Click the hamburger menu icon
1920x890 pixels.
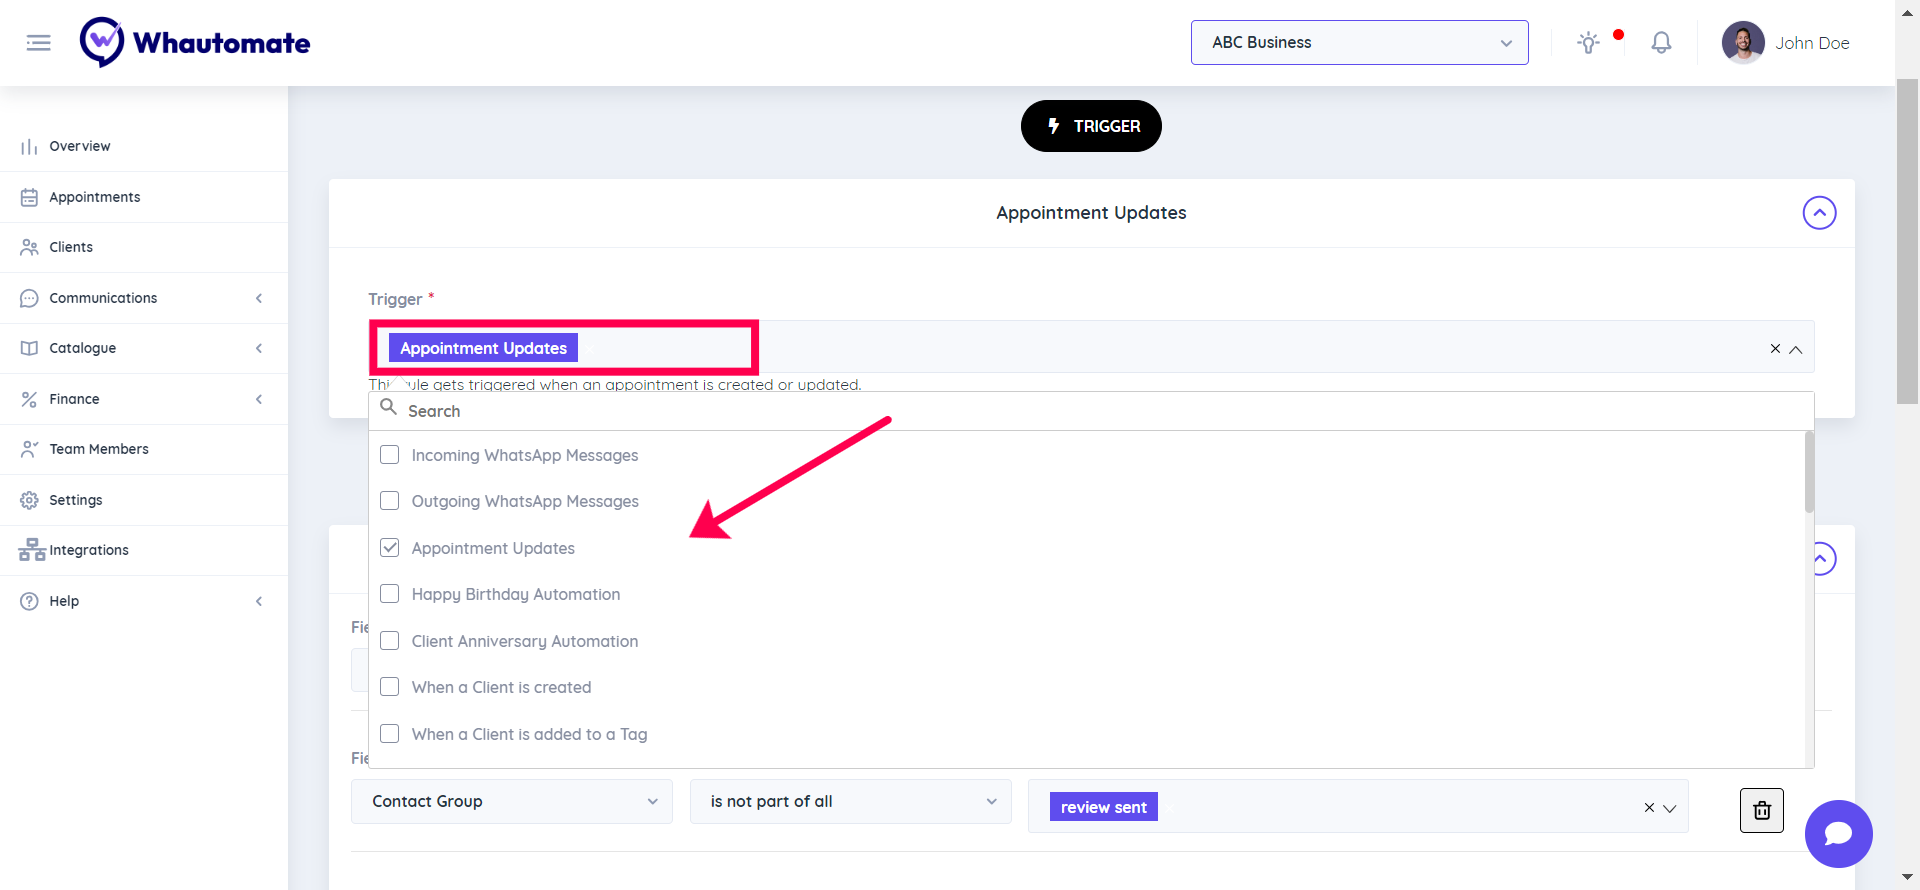(38, 43)
